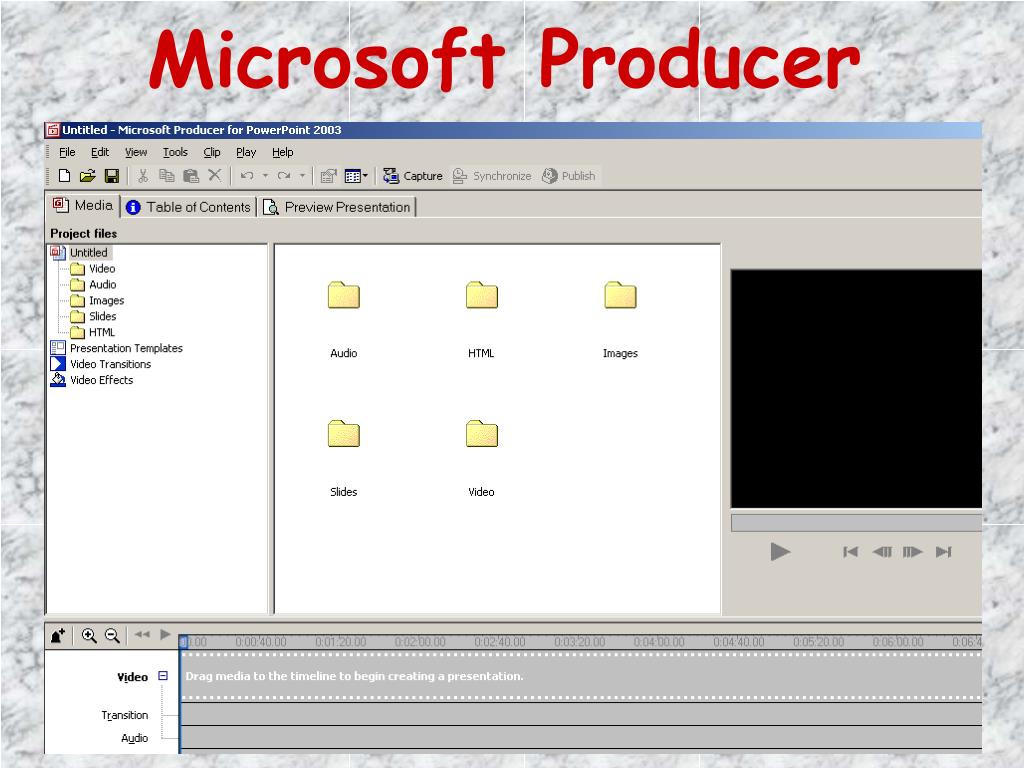Click the monitor Next Frame button

912,552
